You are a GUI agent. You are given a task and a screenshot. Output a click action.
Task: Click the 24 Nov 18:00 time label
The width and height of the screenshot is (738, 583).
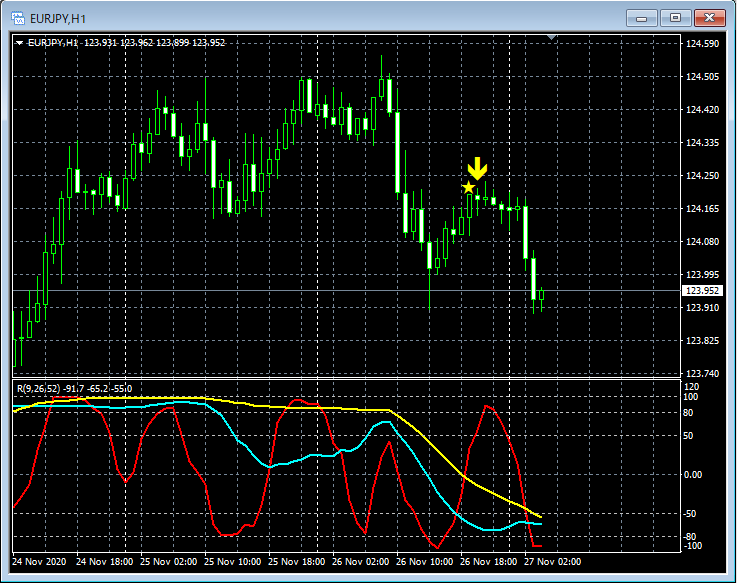[104, 562]
